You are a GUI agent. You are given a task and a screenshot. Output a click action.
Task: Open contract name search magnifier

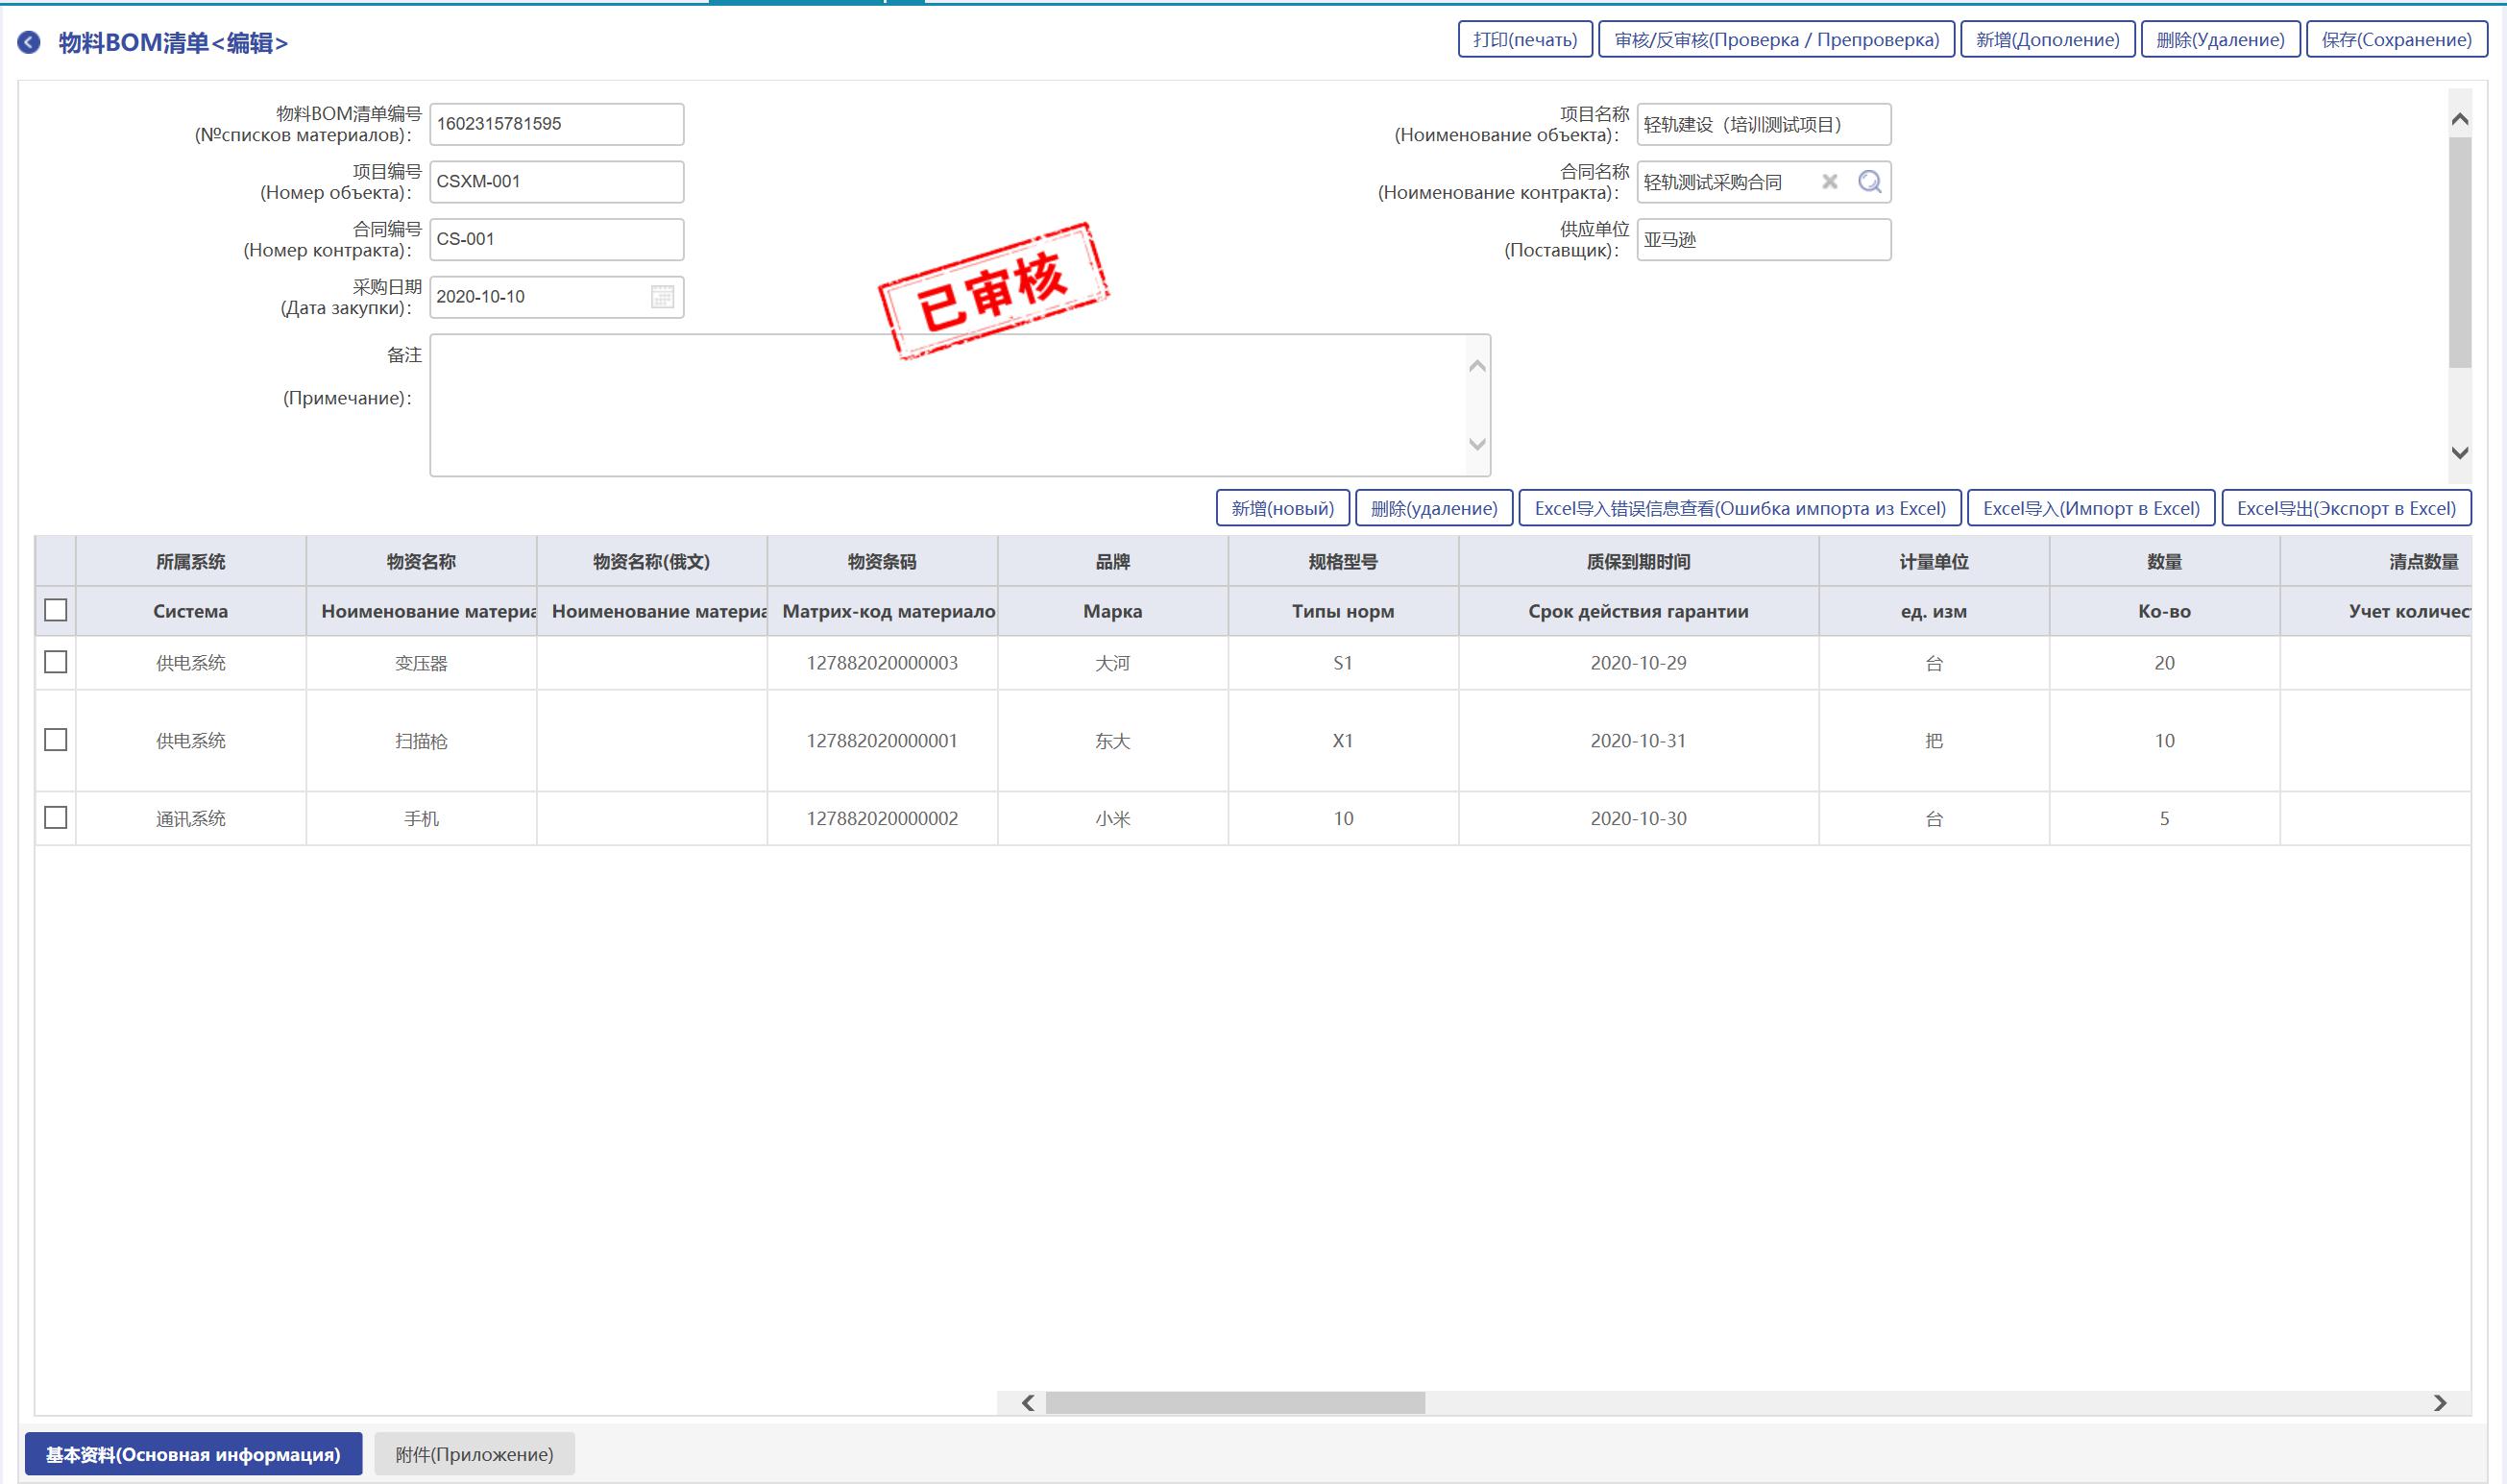pyautogui.click(x=1869, y=182)
